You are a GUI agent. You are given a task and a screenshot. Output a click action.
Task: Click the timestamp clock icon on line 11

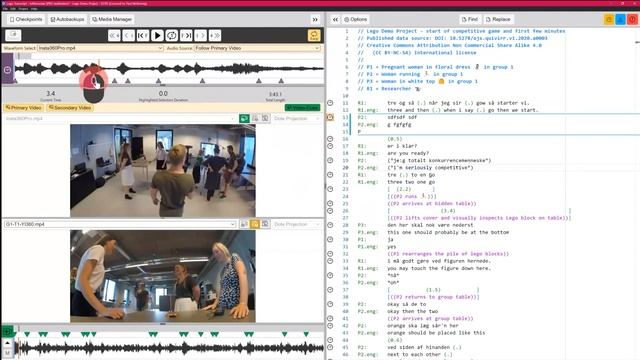point(330,103)
